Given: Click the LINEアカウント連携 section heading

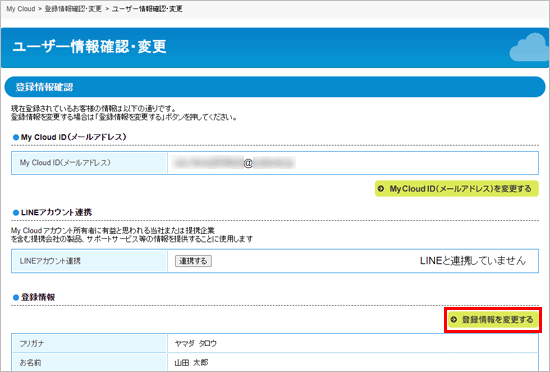Looking at the screenshot, I should point(56,212).
